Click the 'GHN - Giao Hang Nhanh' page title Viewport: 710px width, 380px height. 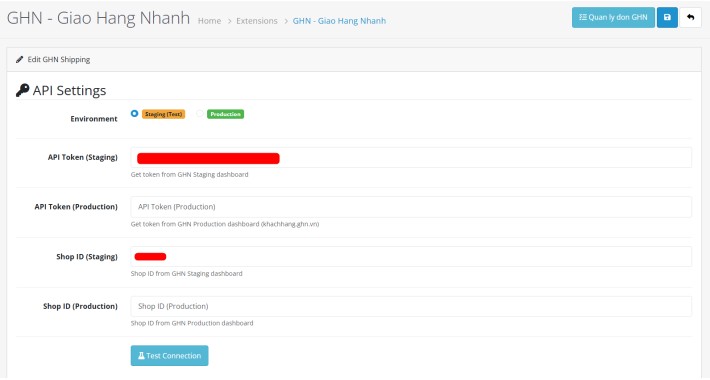pos(98,18)
